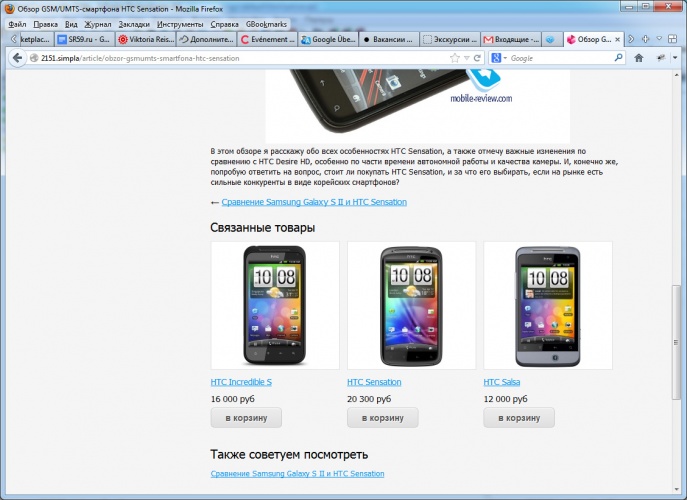This screenshot has width=687, height=500.
Task: Switch to the Вакансии tab
Action: pos(389,39)
